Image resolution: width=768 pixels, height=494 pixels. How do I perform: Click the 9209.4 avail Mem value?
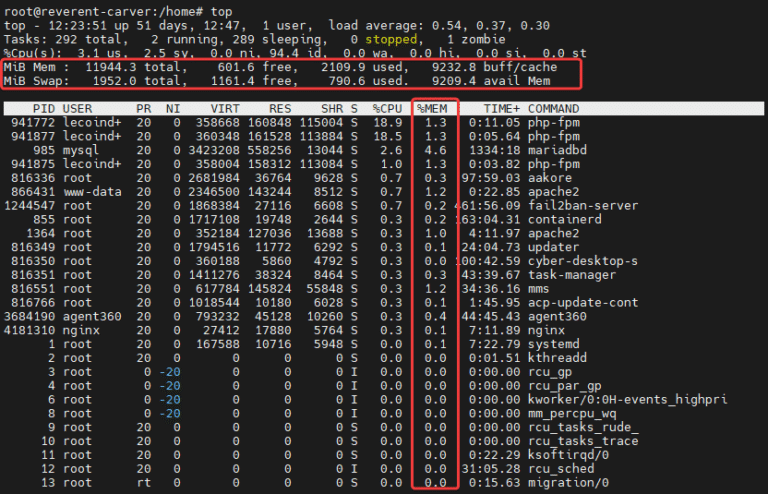click(454, 81)
